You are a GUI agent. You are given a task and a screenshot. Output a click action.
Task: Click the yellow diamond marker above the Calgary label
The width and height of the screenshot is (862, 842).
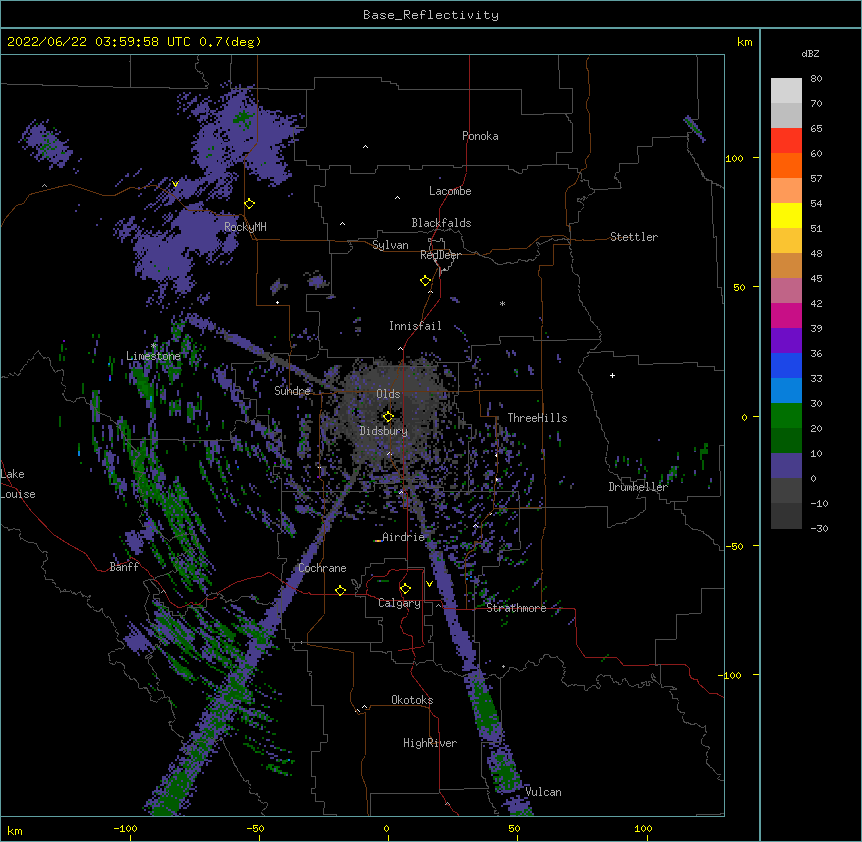405,589
